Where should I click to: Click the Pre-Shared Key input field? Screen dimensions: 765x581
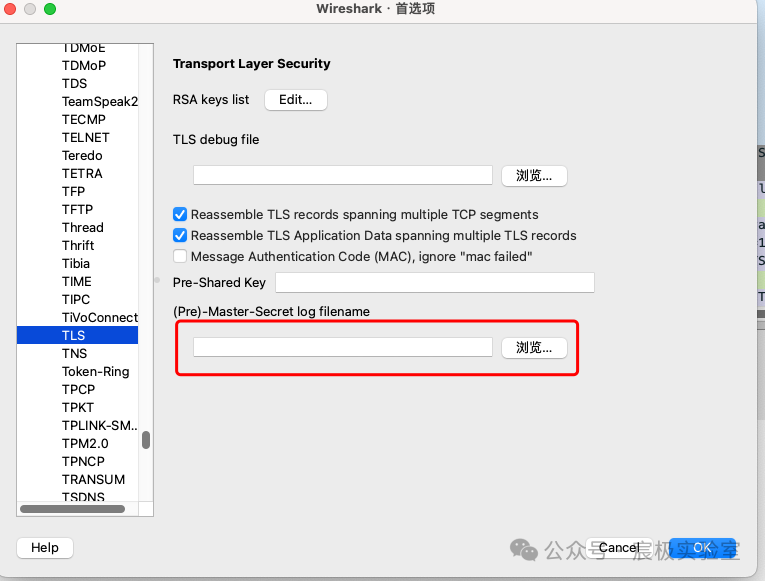(x=435, y=282)
